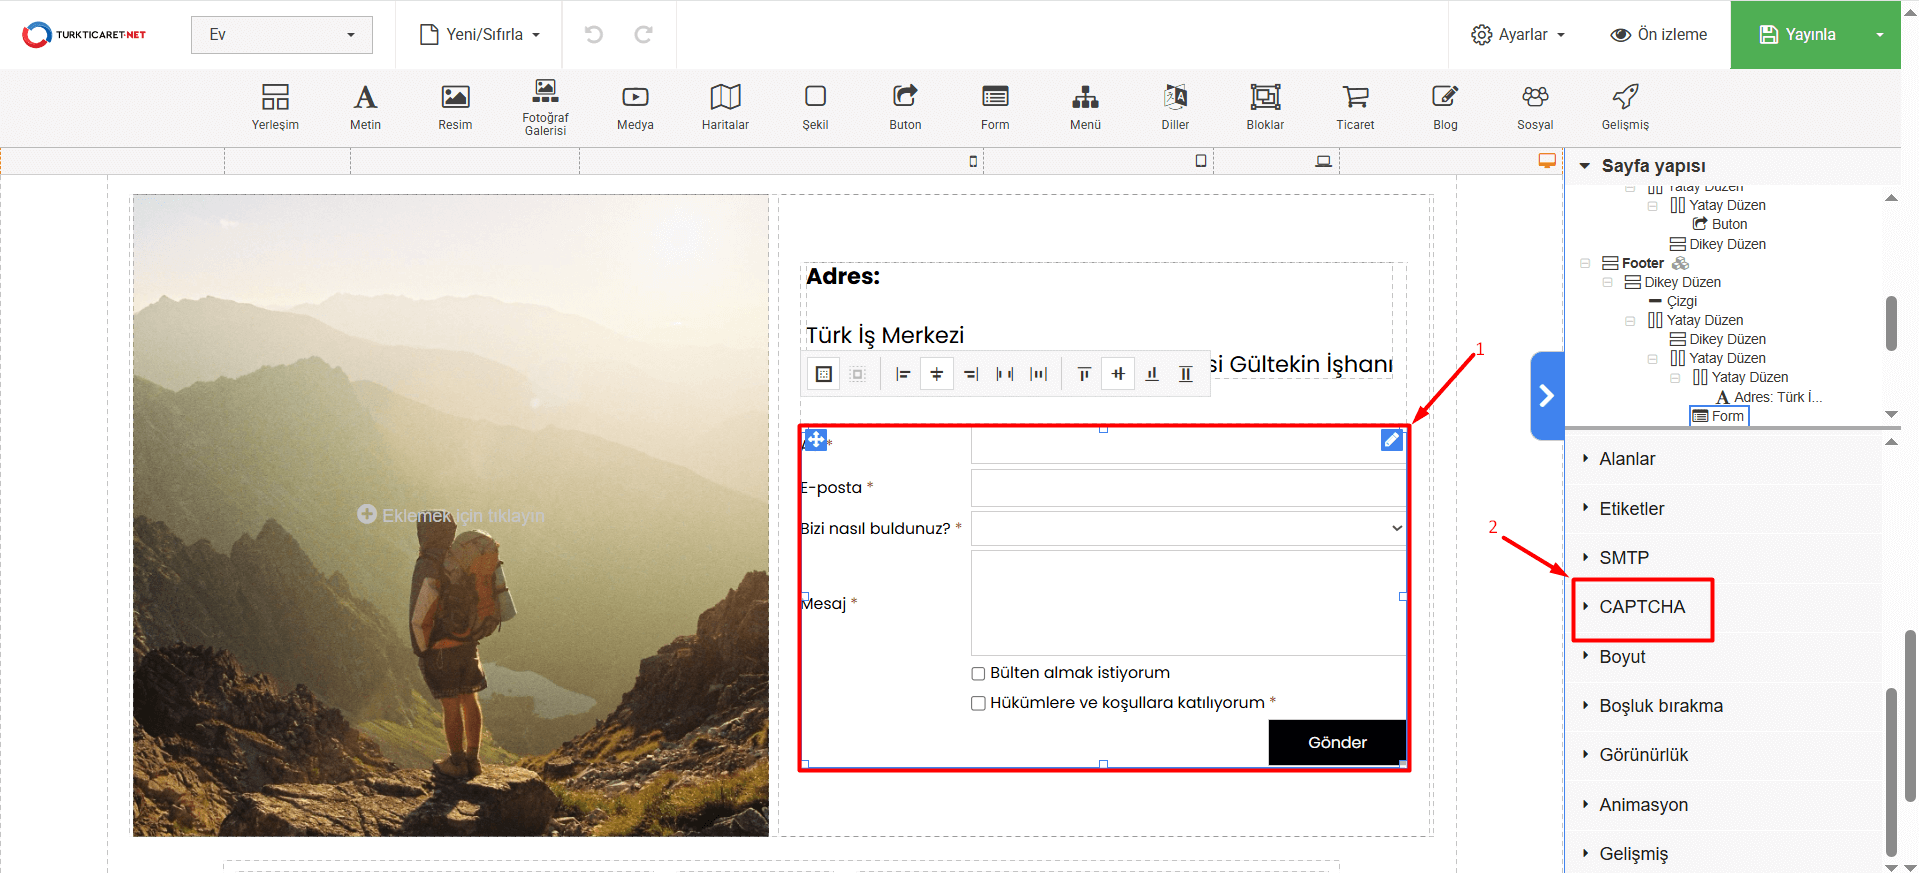Tick 'Hükümlere ve koşullara katılıyorum' checkbox
Screen dimensions: 1919x873
coord(978,704)
